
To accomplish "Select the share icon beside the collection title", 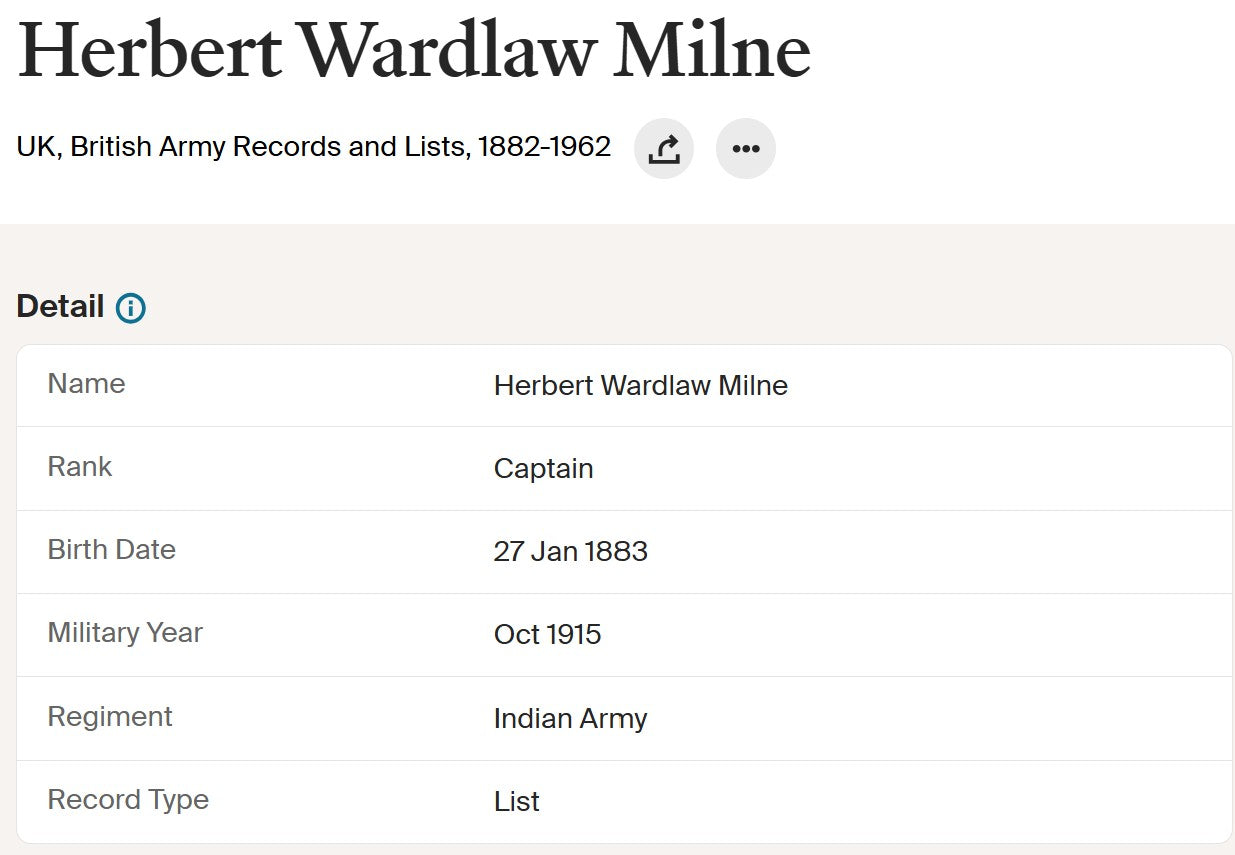I will coord(663,148).
